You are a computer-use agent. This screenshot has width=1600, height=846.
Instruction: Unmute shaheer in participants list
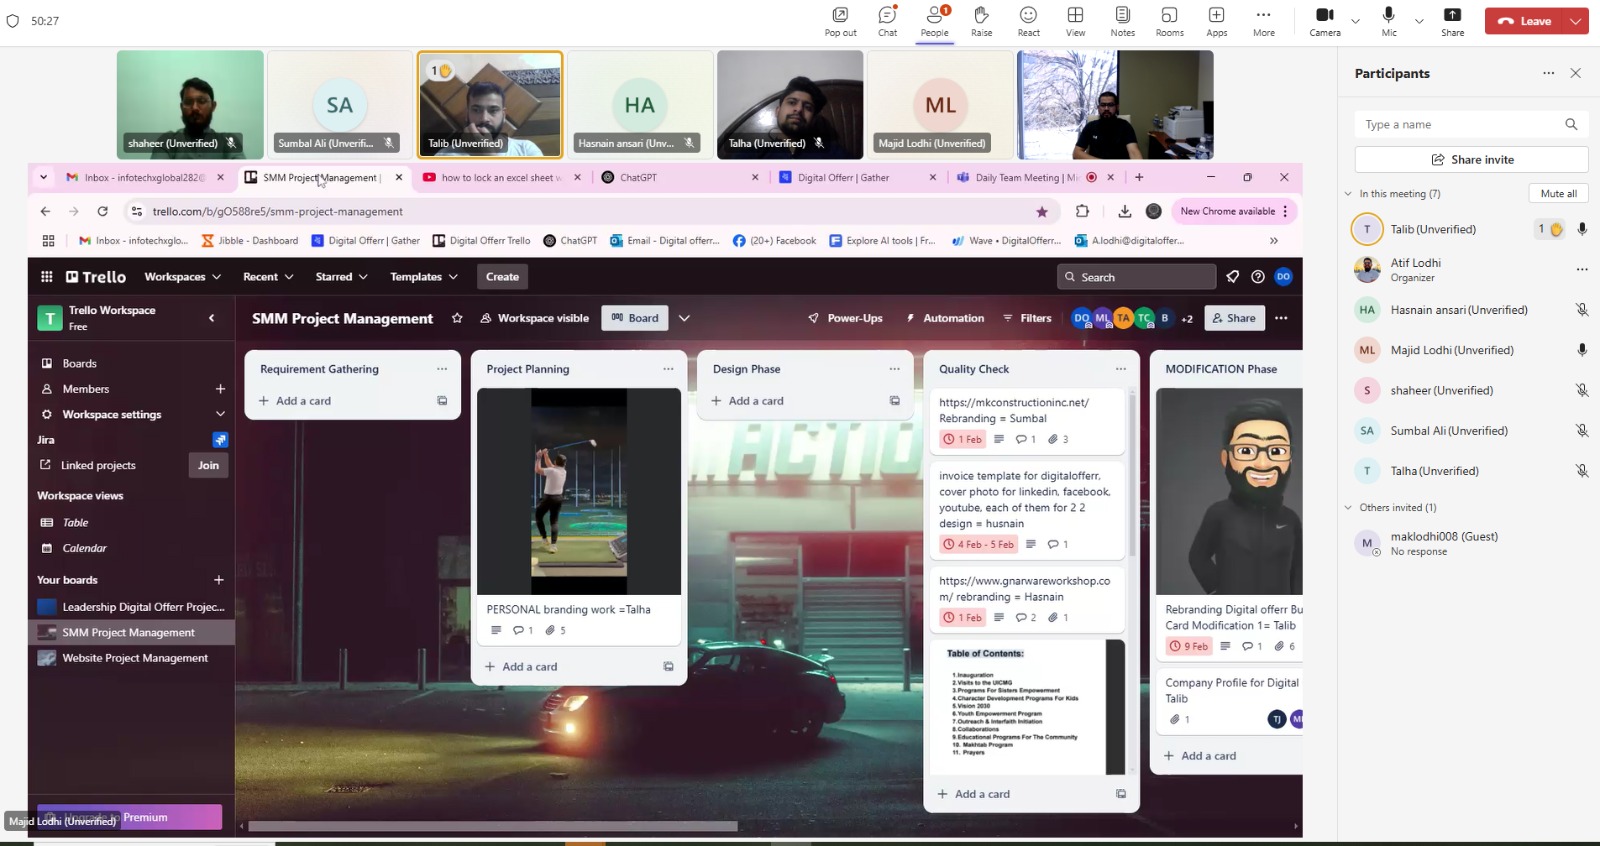1582,390
